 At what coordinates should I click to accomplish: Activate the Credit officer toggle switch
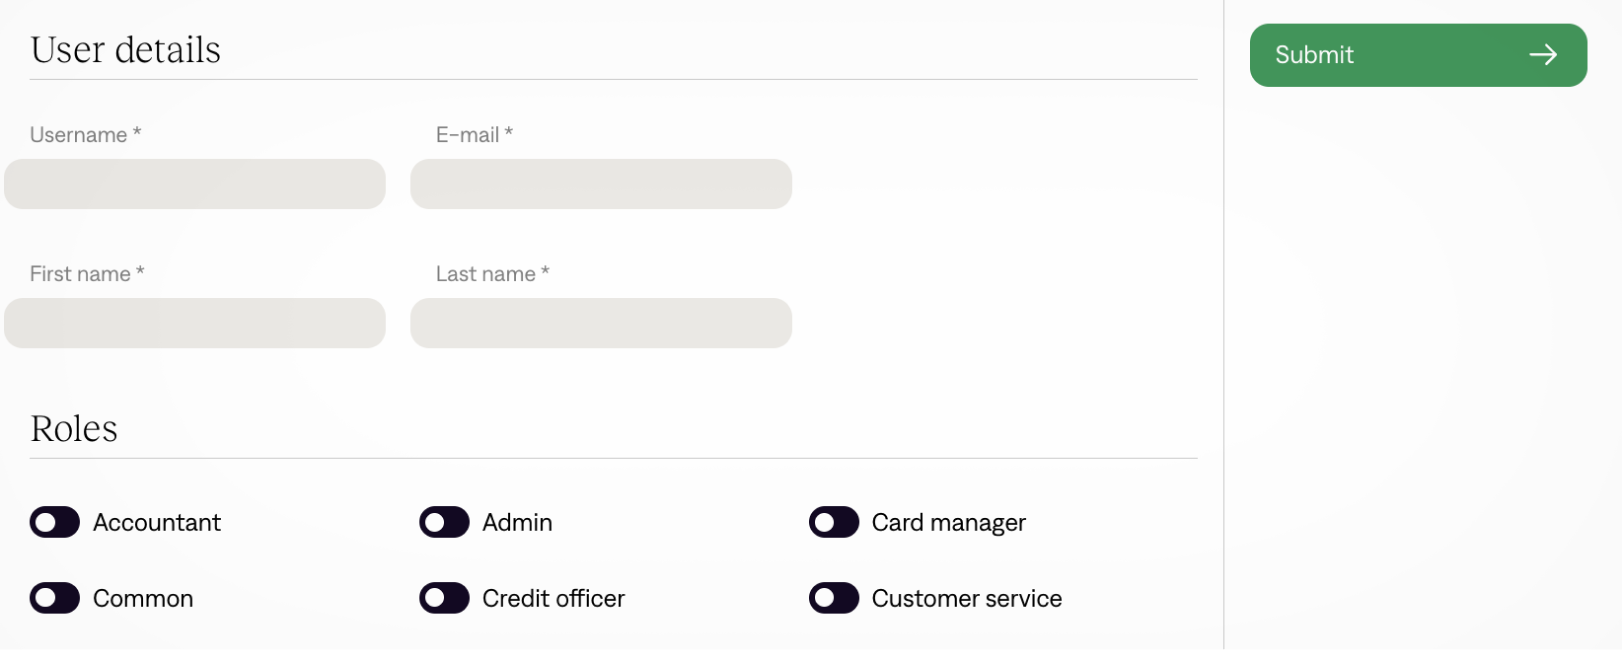point(444,598)
